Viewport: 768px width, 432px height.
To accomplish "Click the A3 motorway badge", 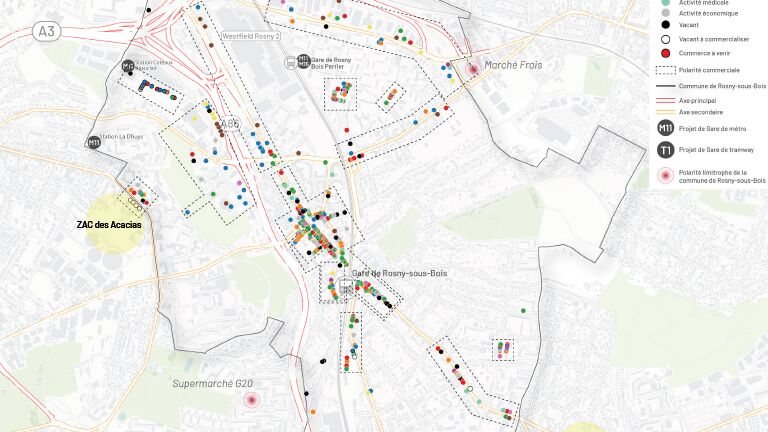I will point(46,32).
